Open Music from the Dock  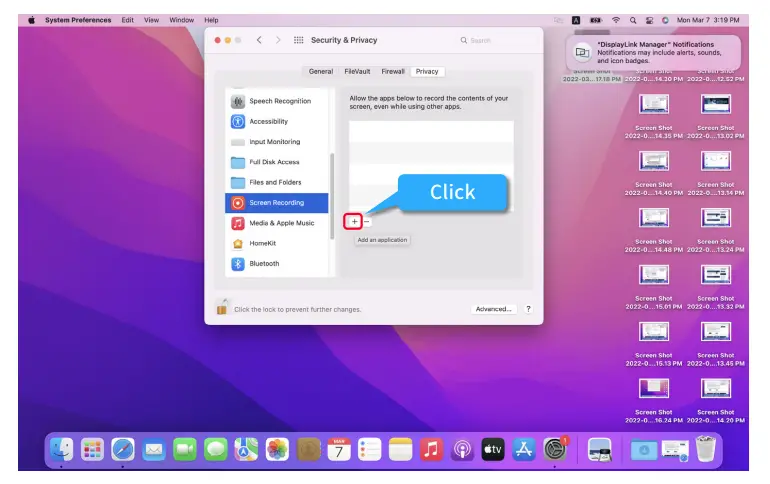(x=431, y=449)
